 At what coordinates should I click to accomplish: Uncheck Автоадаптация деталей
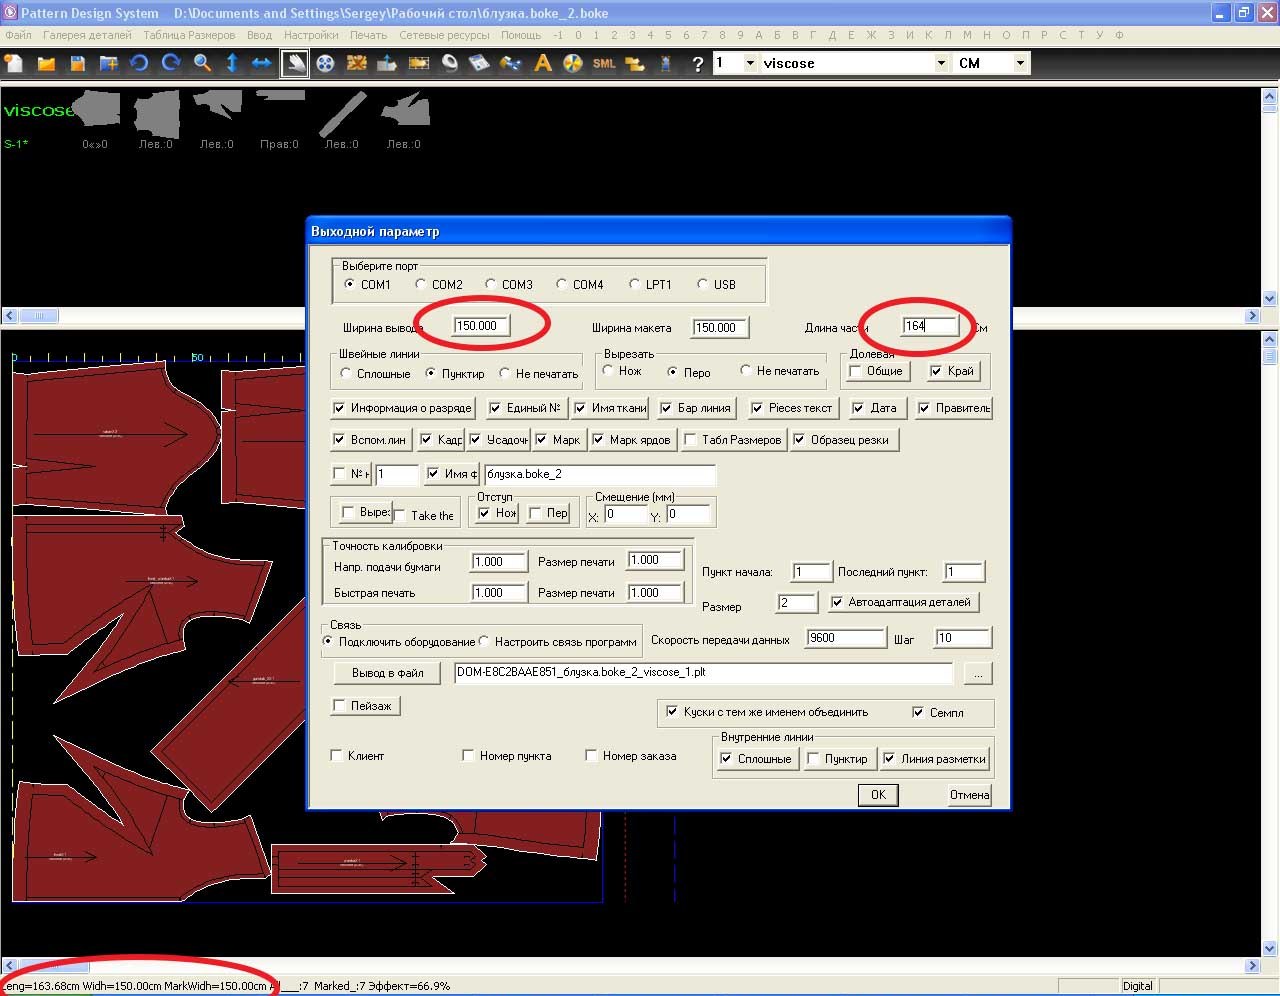837,602
